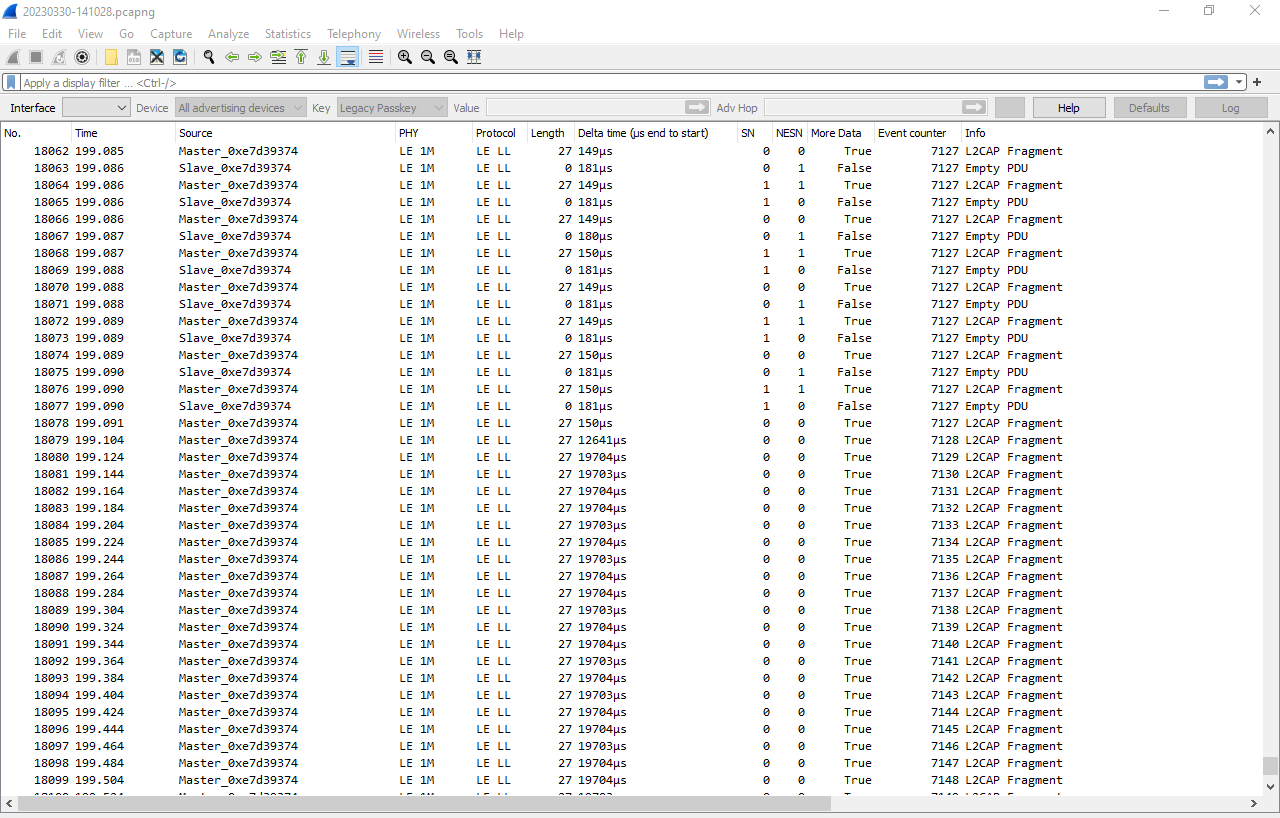Sort by Delta time column header
The height and width of the screenshot is (818, 1280).
(x=656, y=133)
